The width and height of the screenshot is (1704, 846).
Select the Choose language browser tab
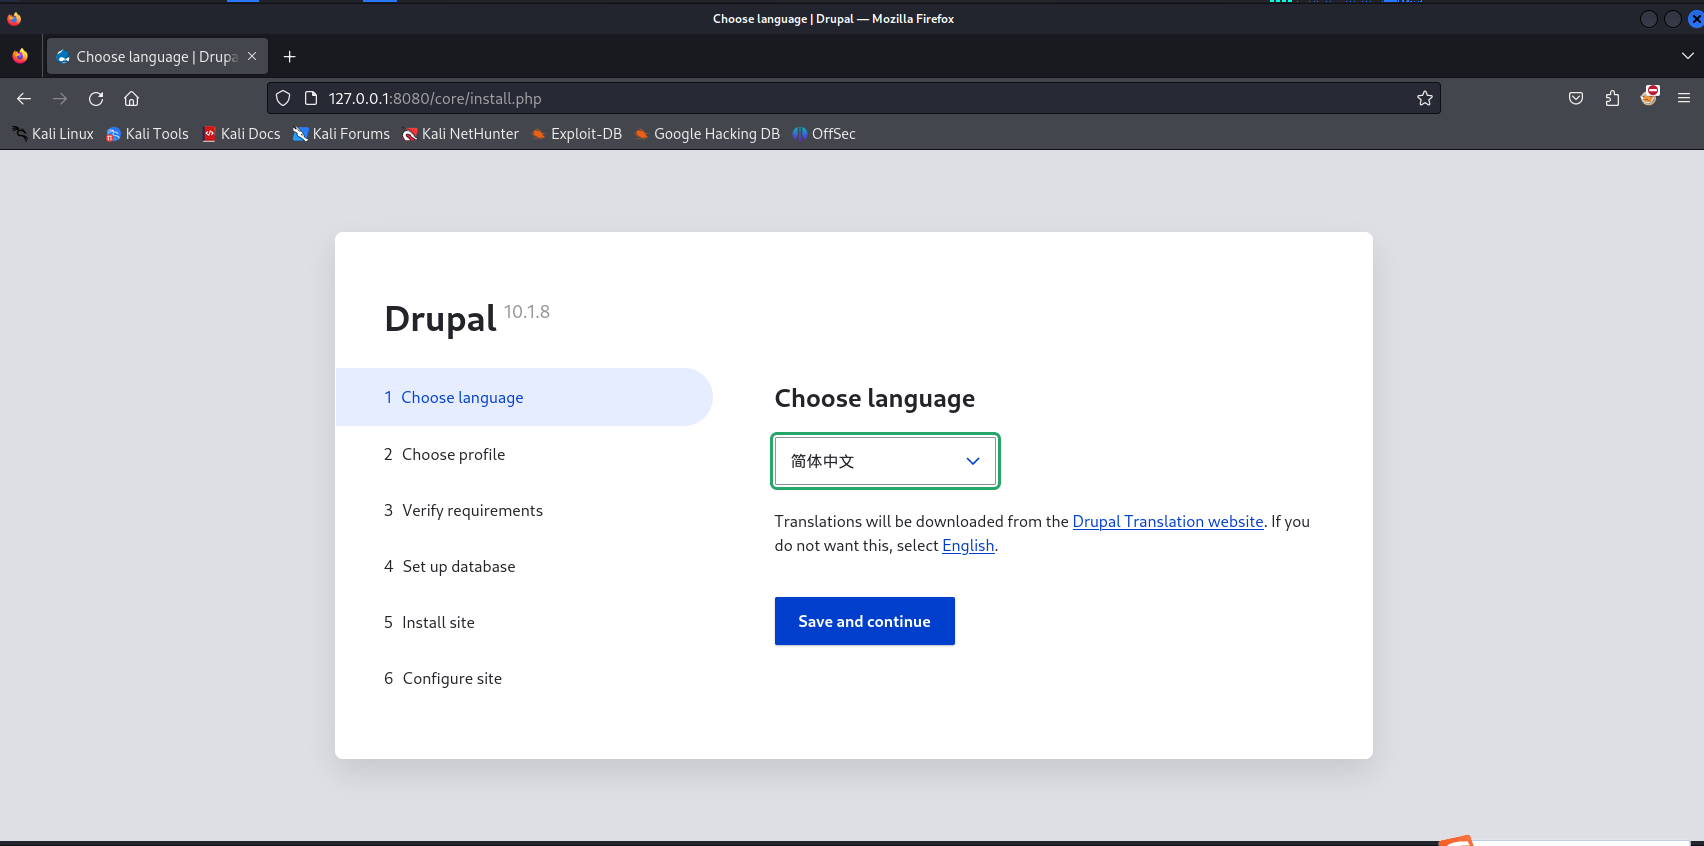157,57
